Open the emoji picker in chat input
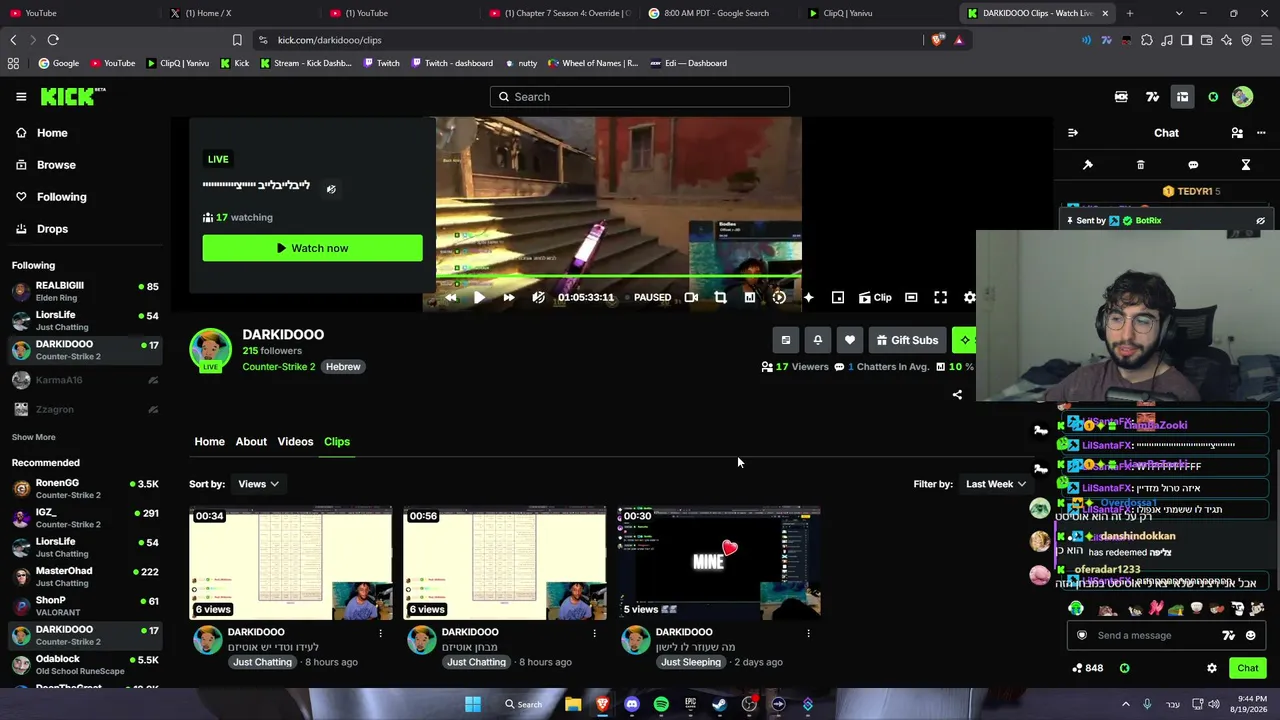 pyautogui.click(x=1250, y=636)
